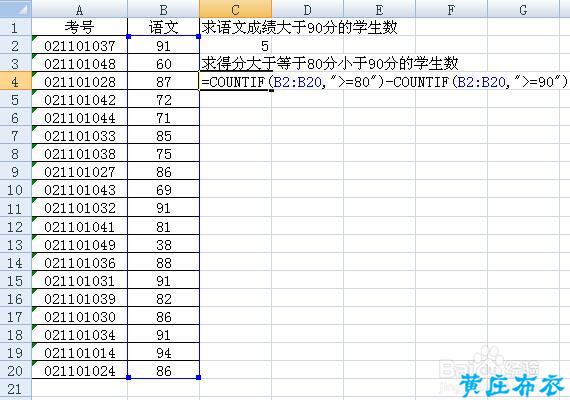Select column B header

click(x=163, y=9)
